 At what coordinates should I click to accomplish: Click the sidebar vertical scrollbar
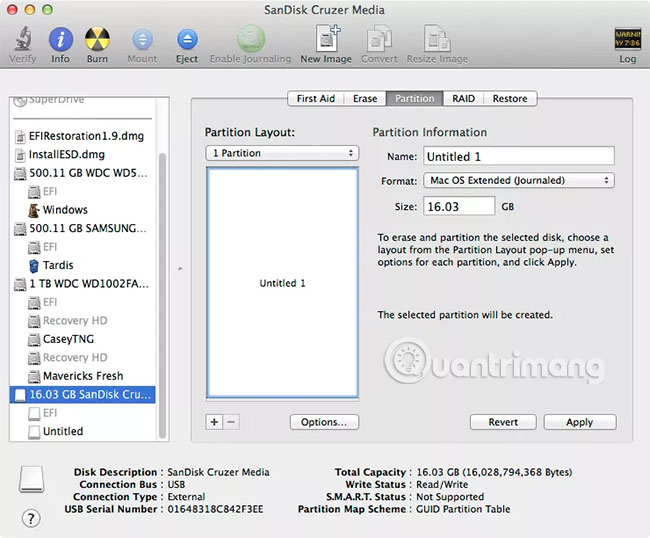click(x=162, y=295)
